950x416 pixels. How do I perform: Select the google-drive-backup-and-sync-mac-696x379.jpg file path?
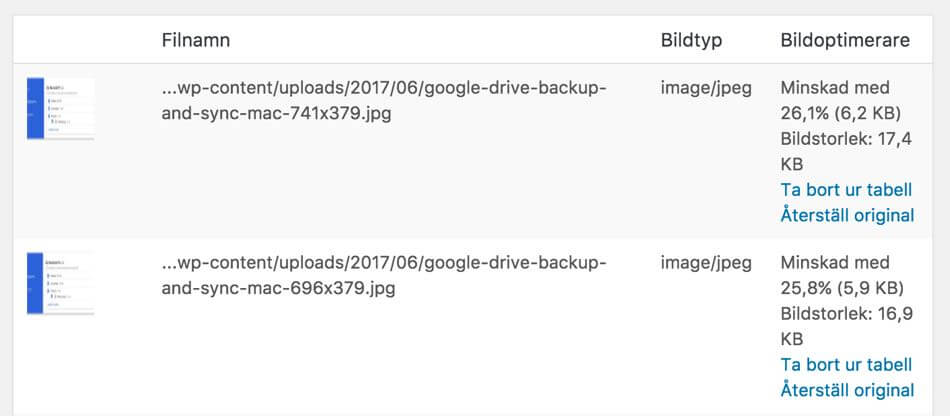tap(384, 276)
